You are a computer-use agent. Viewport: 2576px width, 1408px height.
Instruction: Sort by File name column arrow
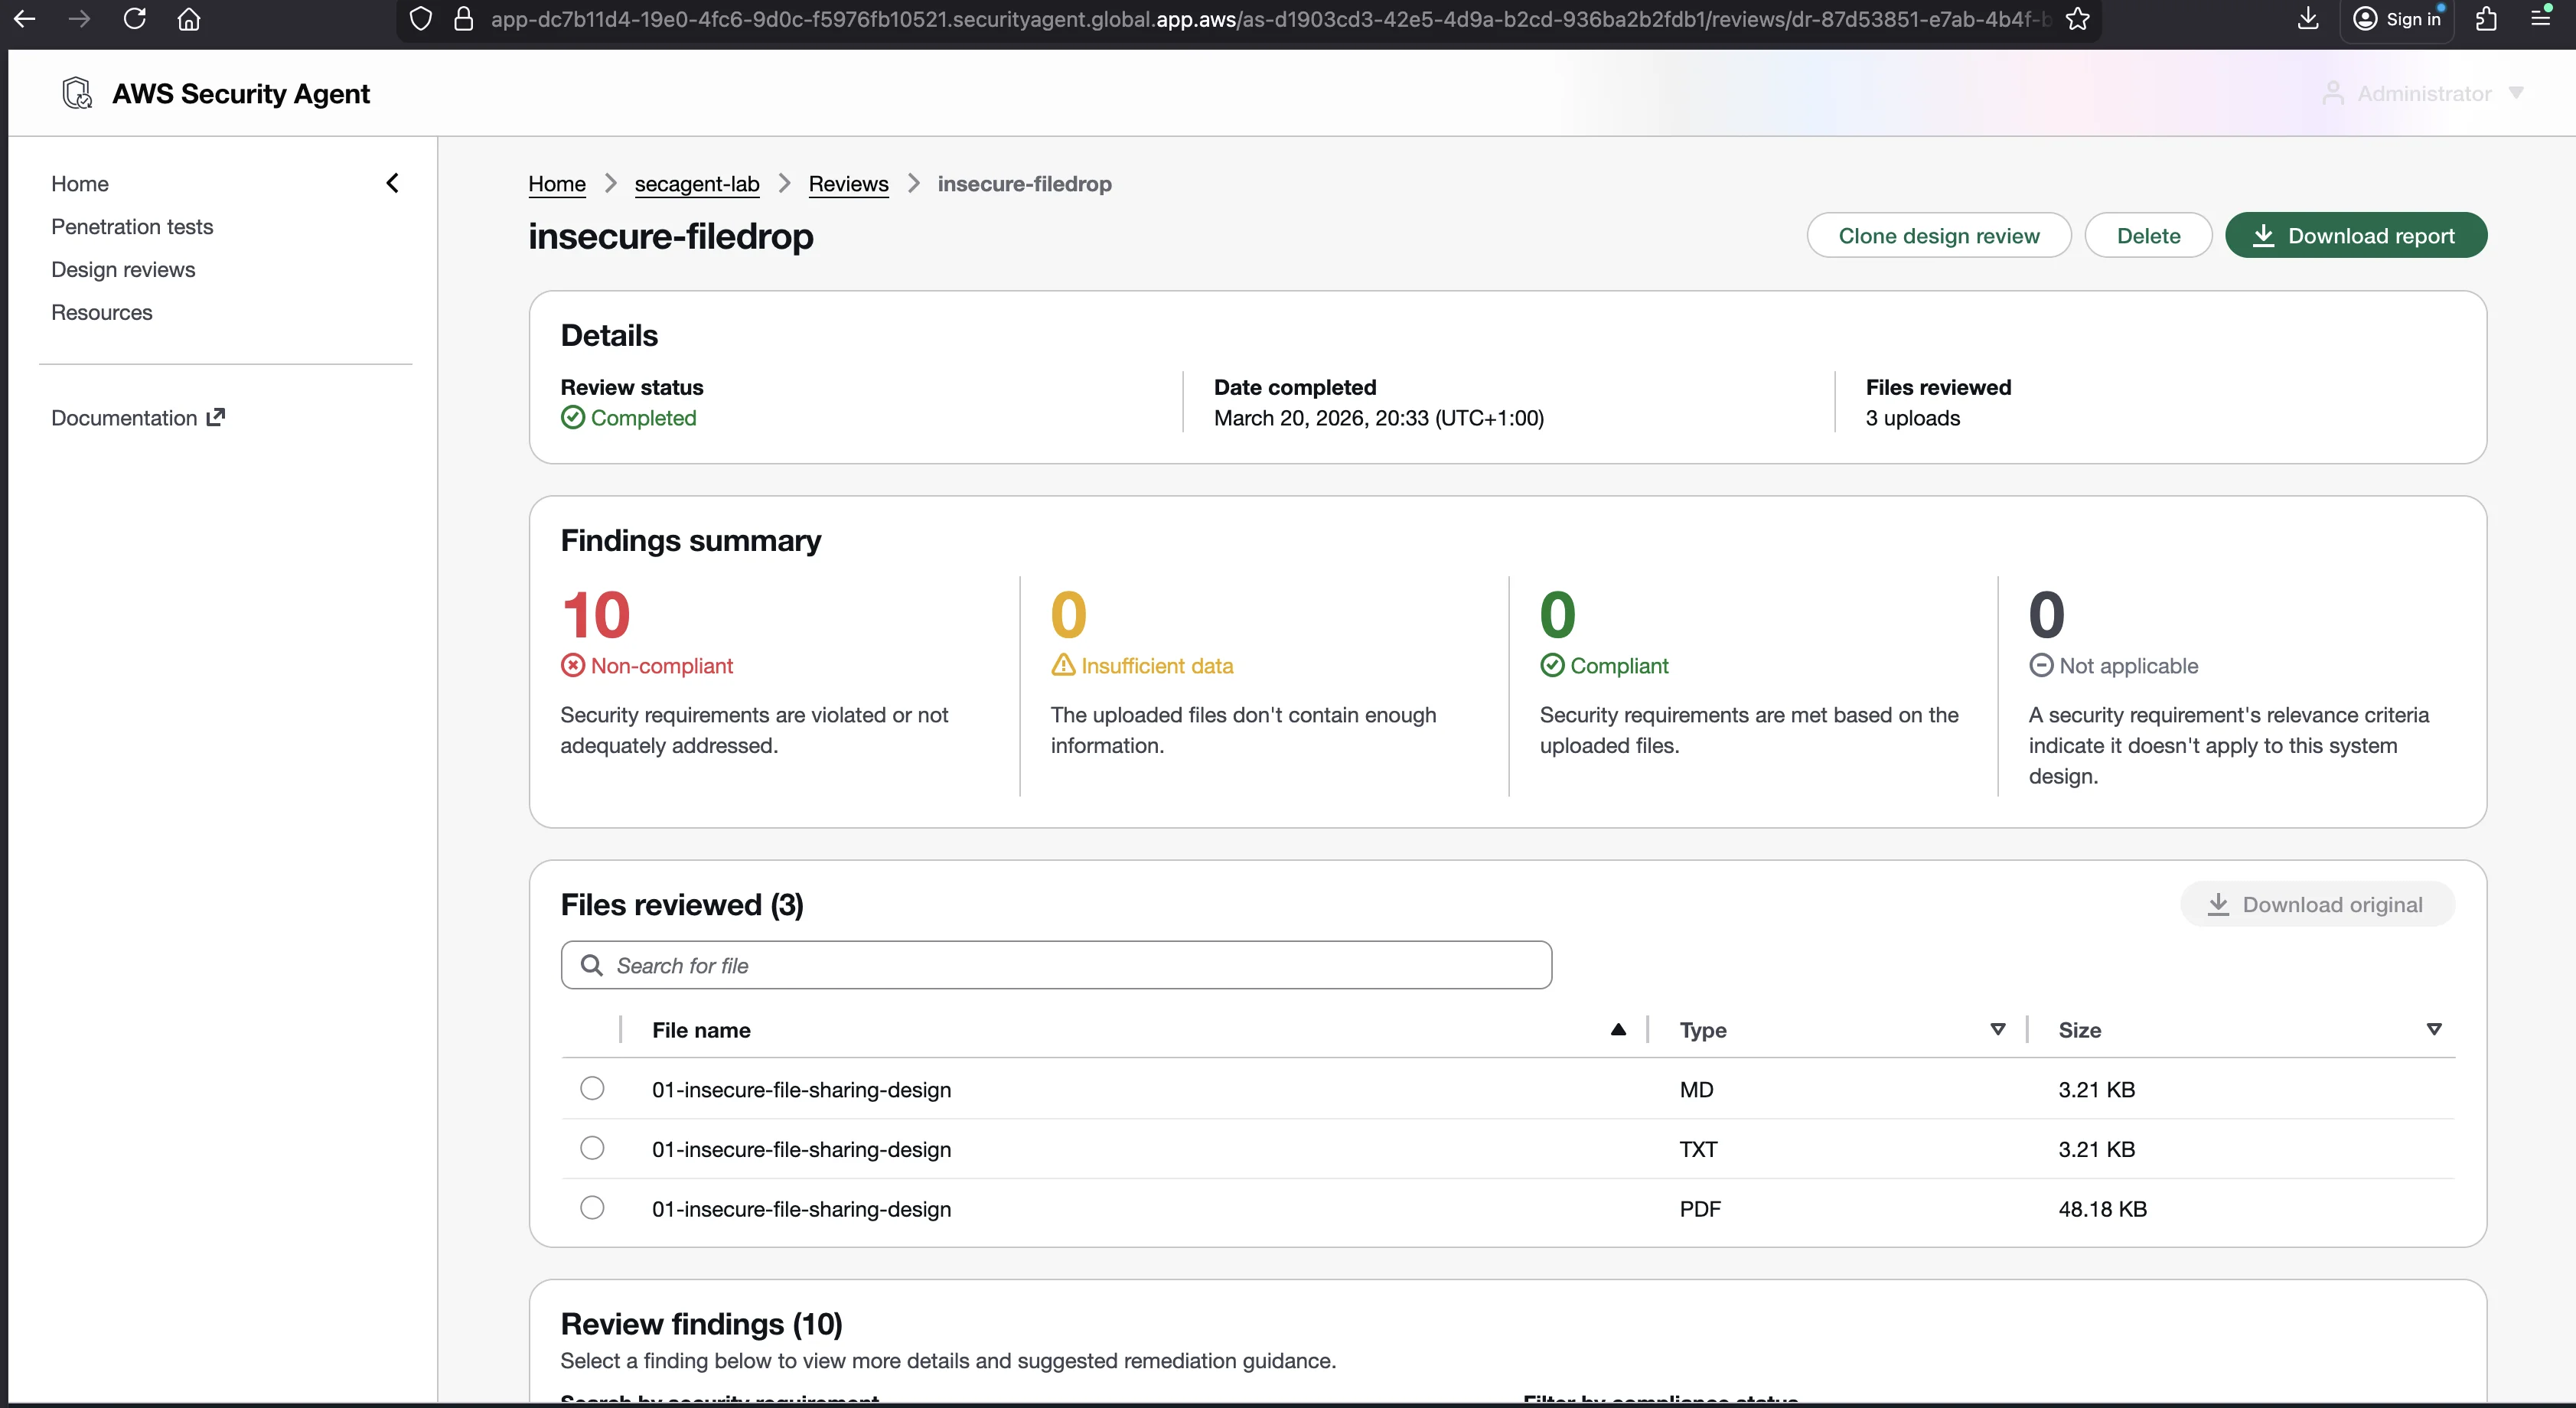pos(1617,1030)
